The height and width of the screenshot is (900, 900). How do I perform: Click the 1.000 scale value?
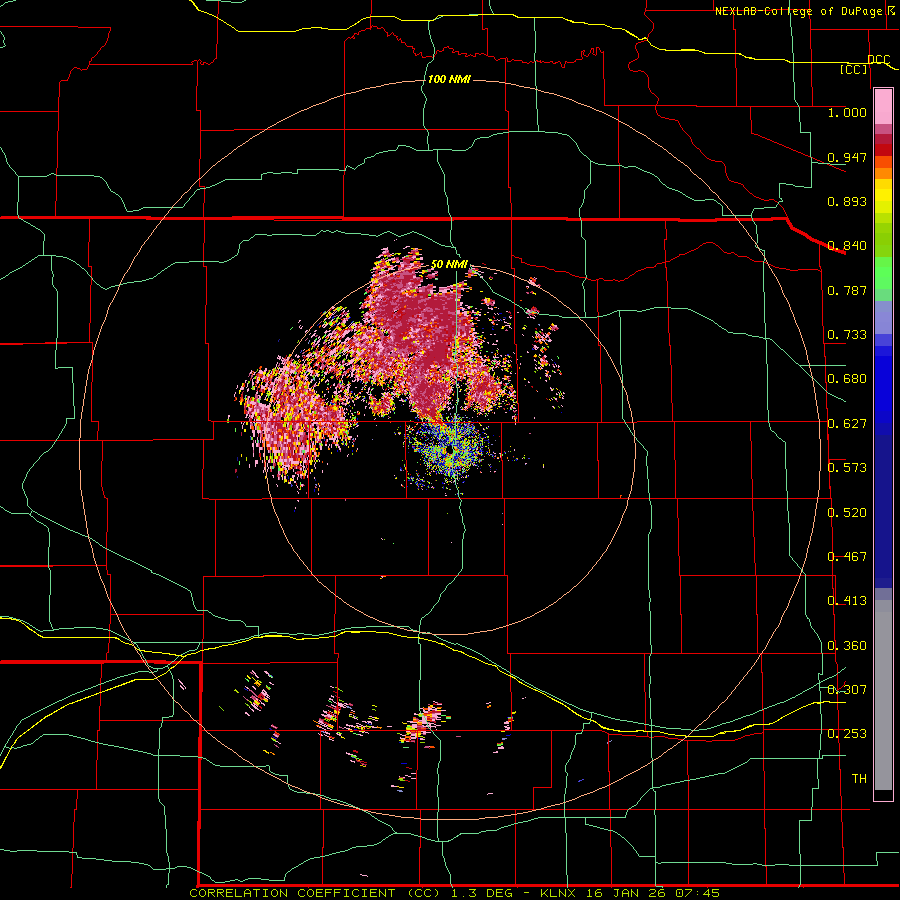point(847,112)
